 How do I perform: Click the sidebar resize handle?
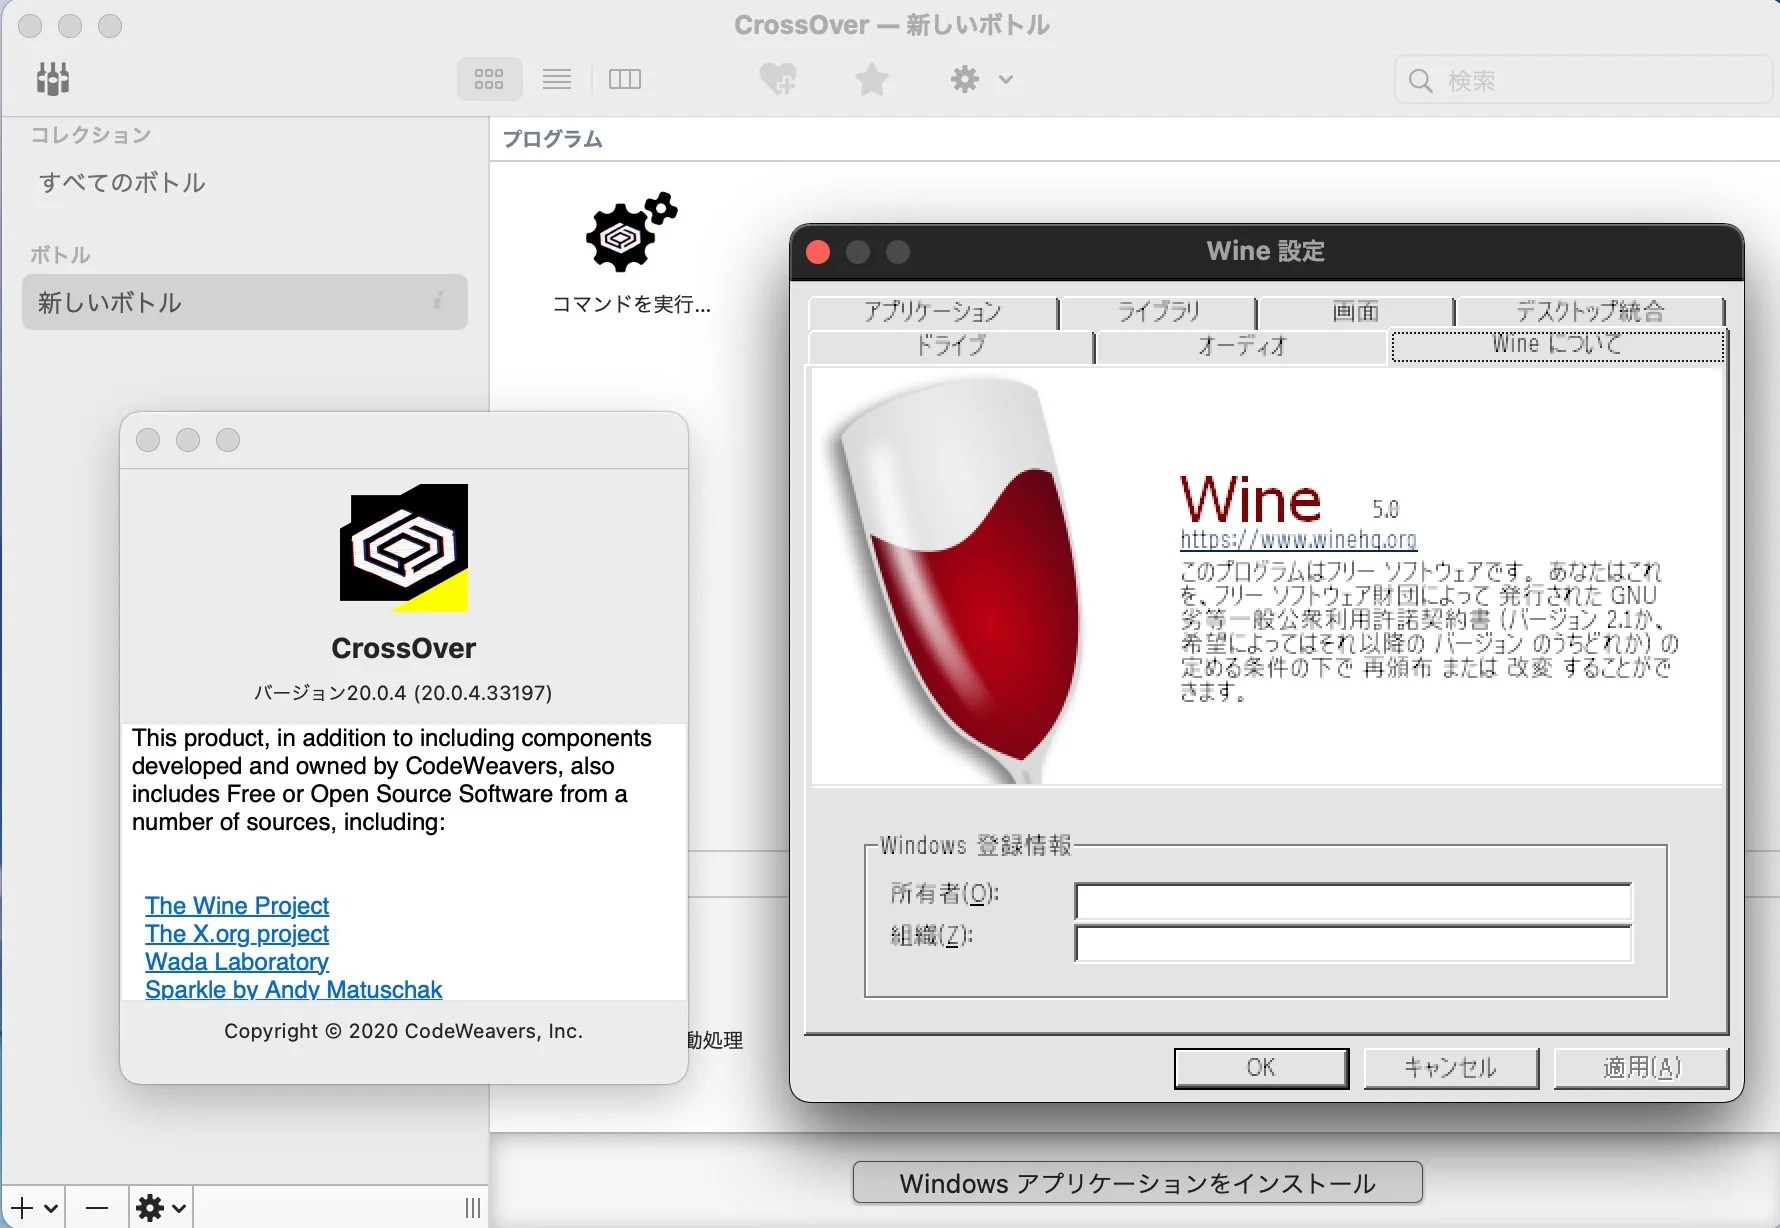coord(473,1208)
